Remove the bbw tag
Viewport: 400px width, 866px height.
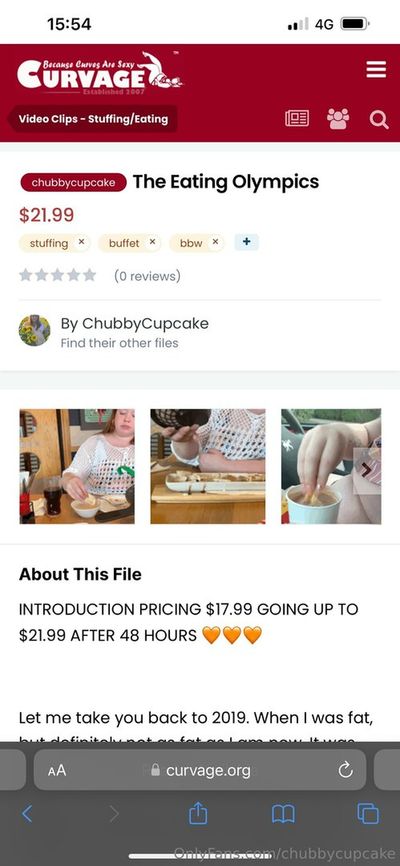point(215,242)
